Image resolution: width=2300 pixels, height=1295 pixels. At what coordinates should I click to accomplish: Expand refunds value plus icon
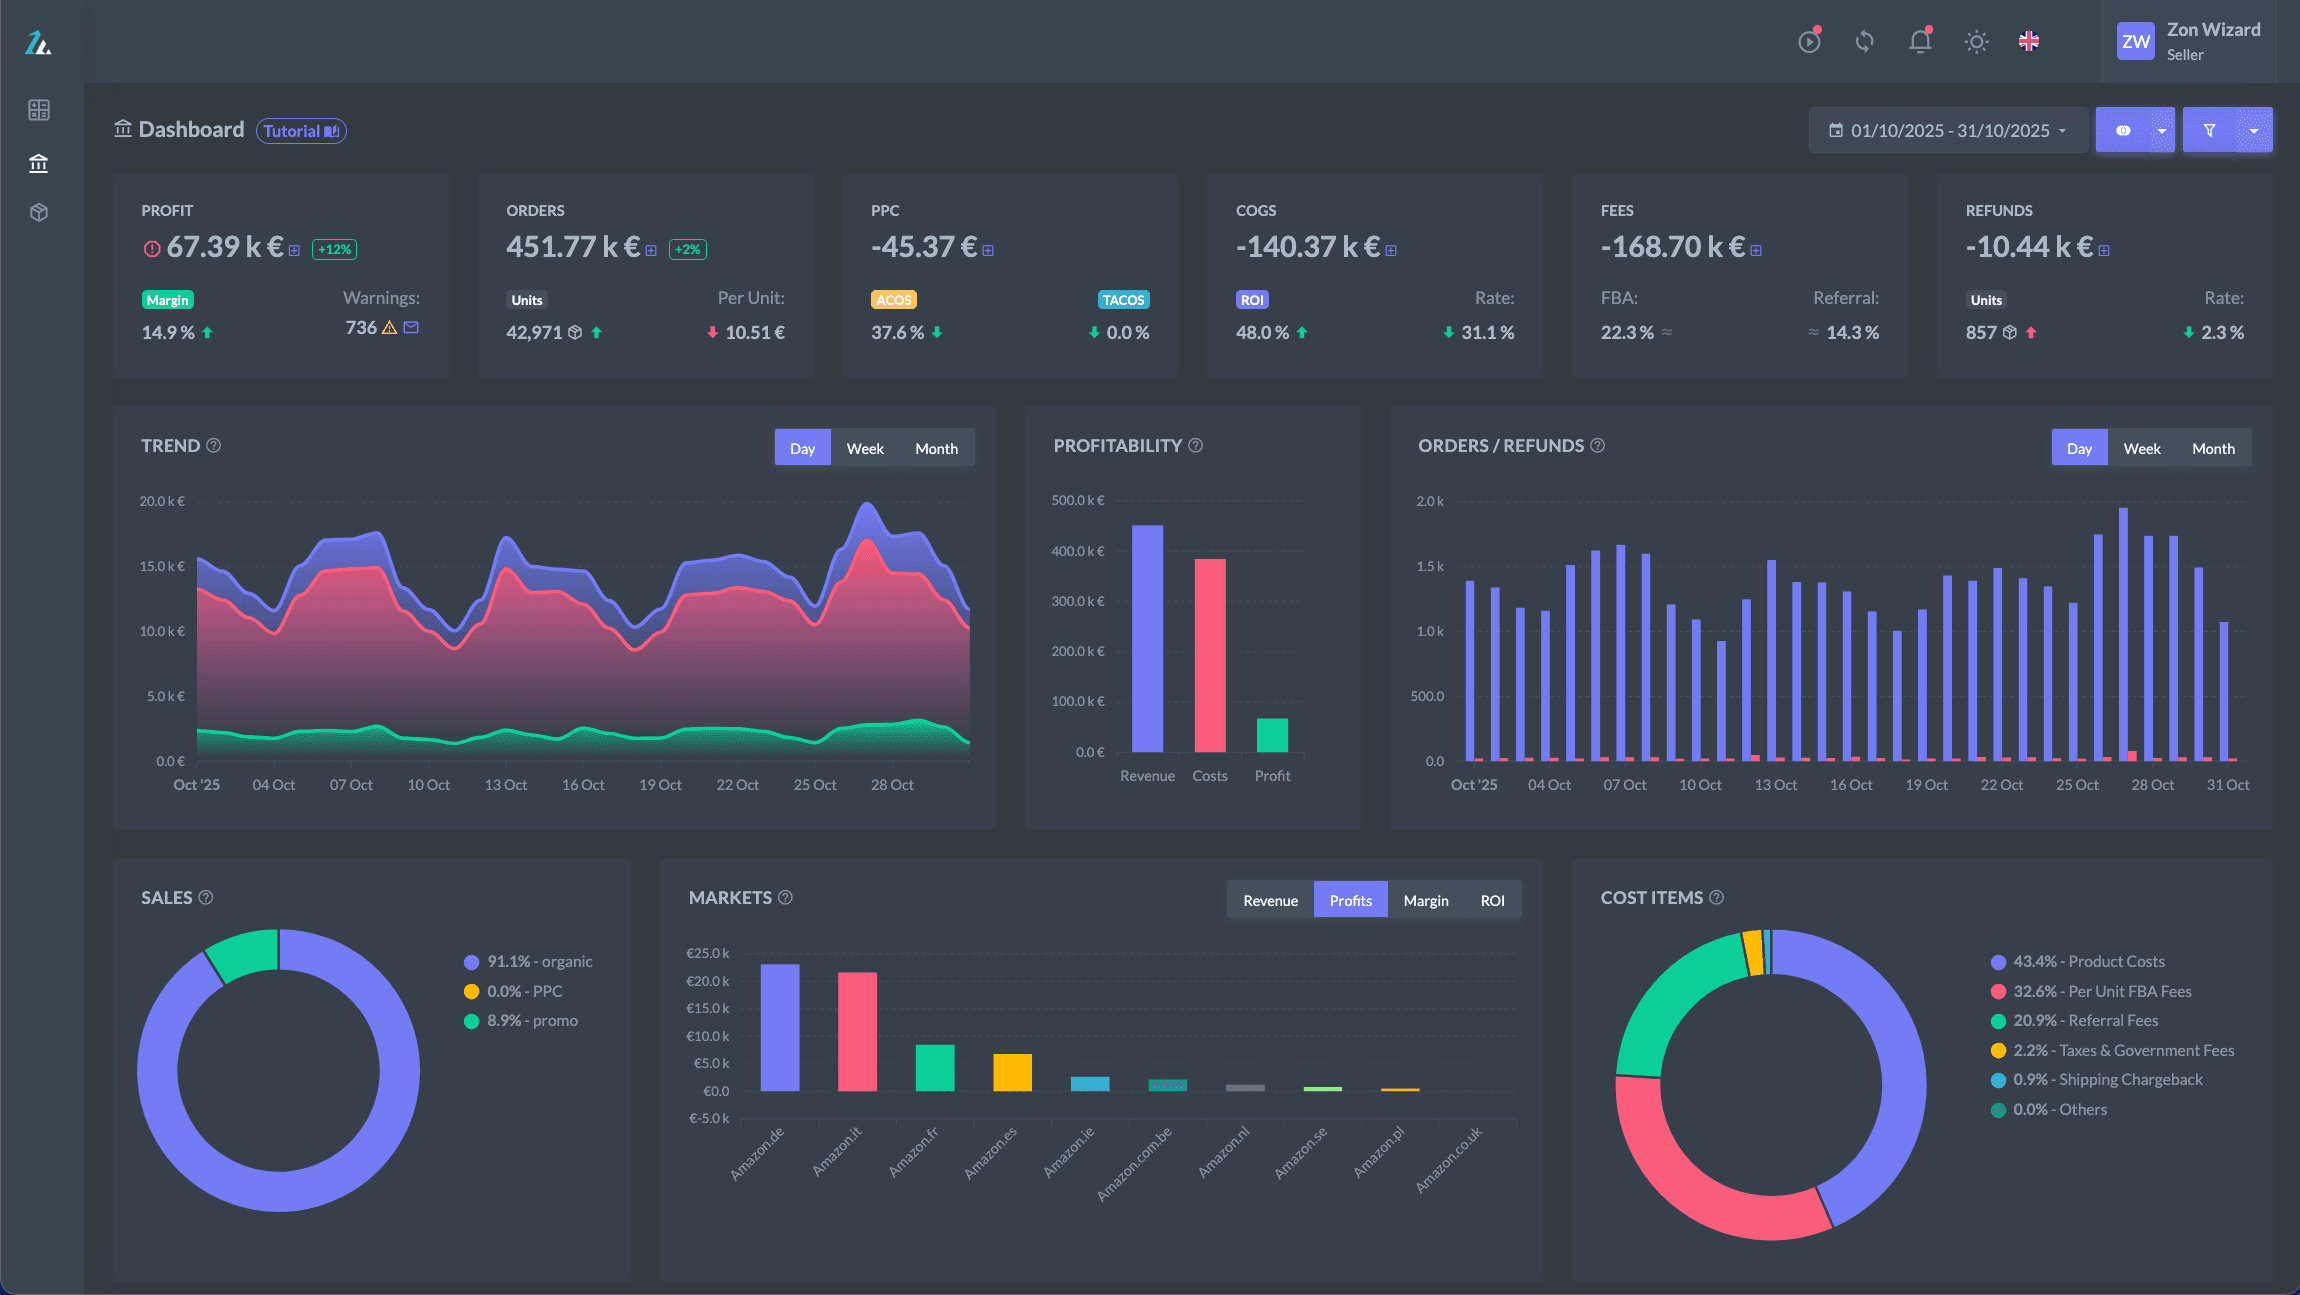click(2104, 251)
